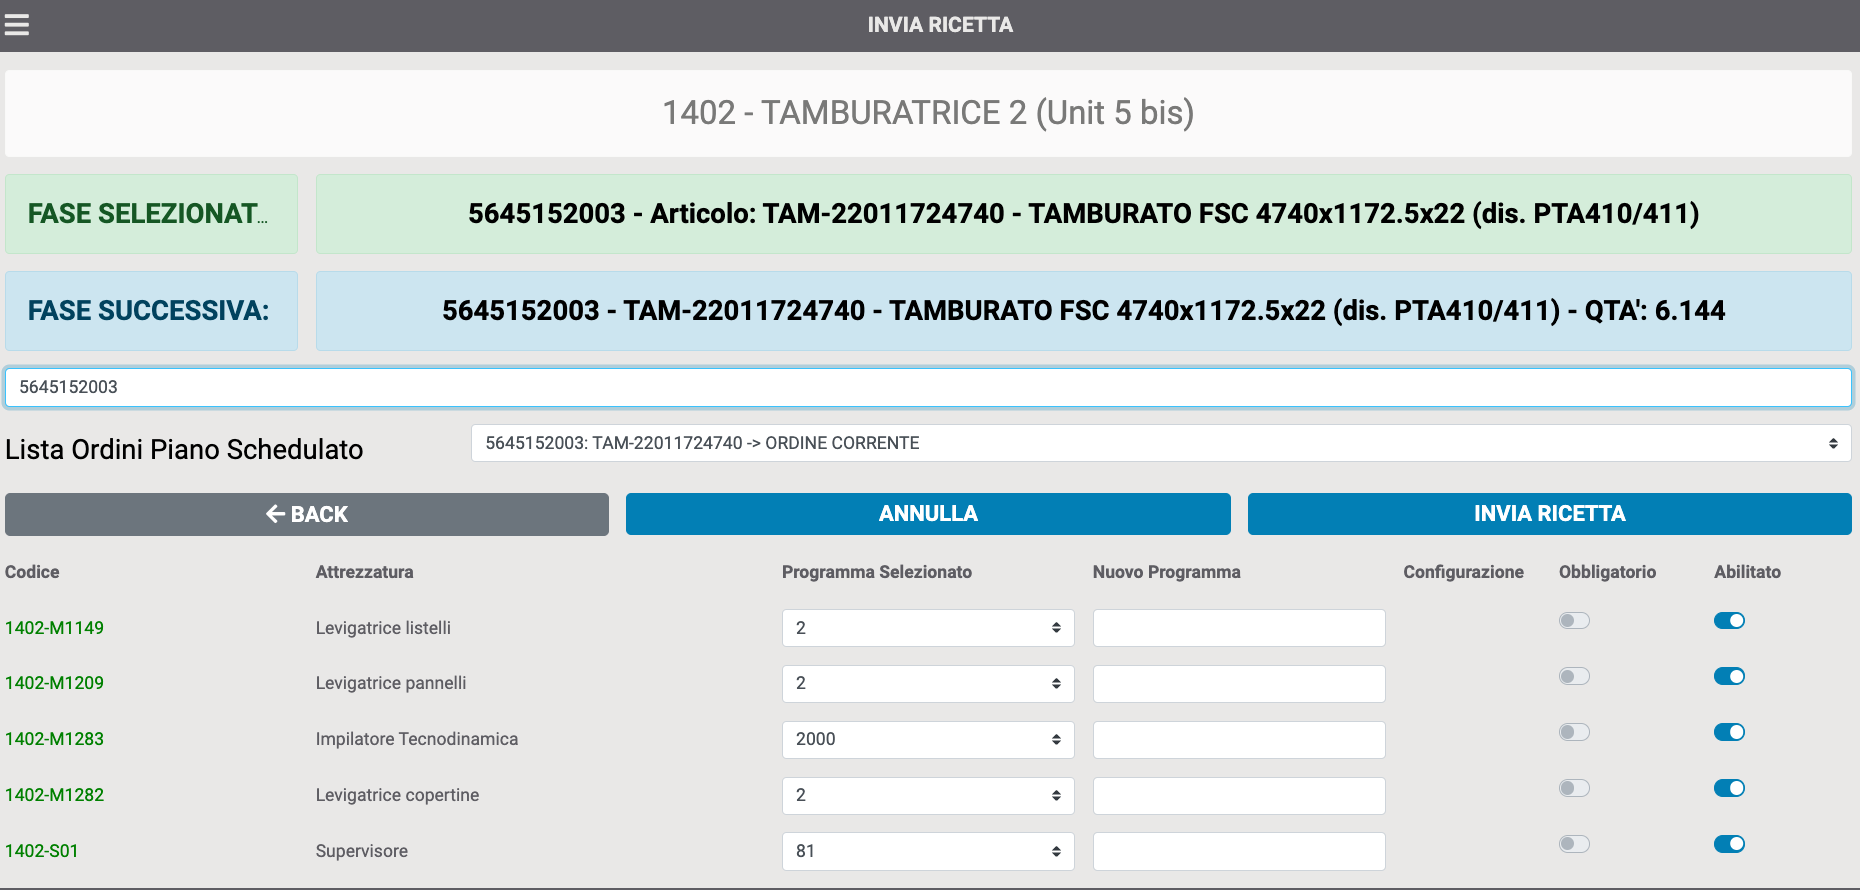Toggle Obbligatorio for Levigatrice listelli
Image resolution: width=1860 pixels, height=890 pixels.
click(x=1573, y=621)
